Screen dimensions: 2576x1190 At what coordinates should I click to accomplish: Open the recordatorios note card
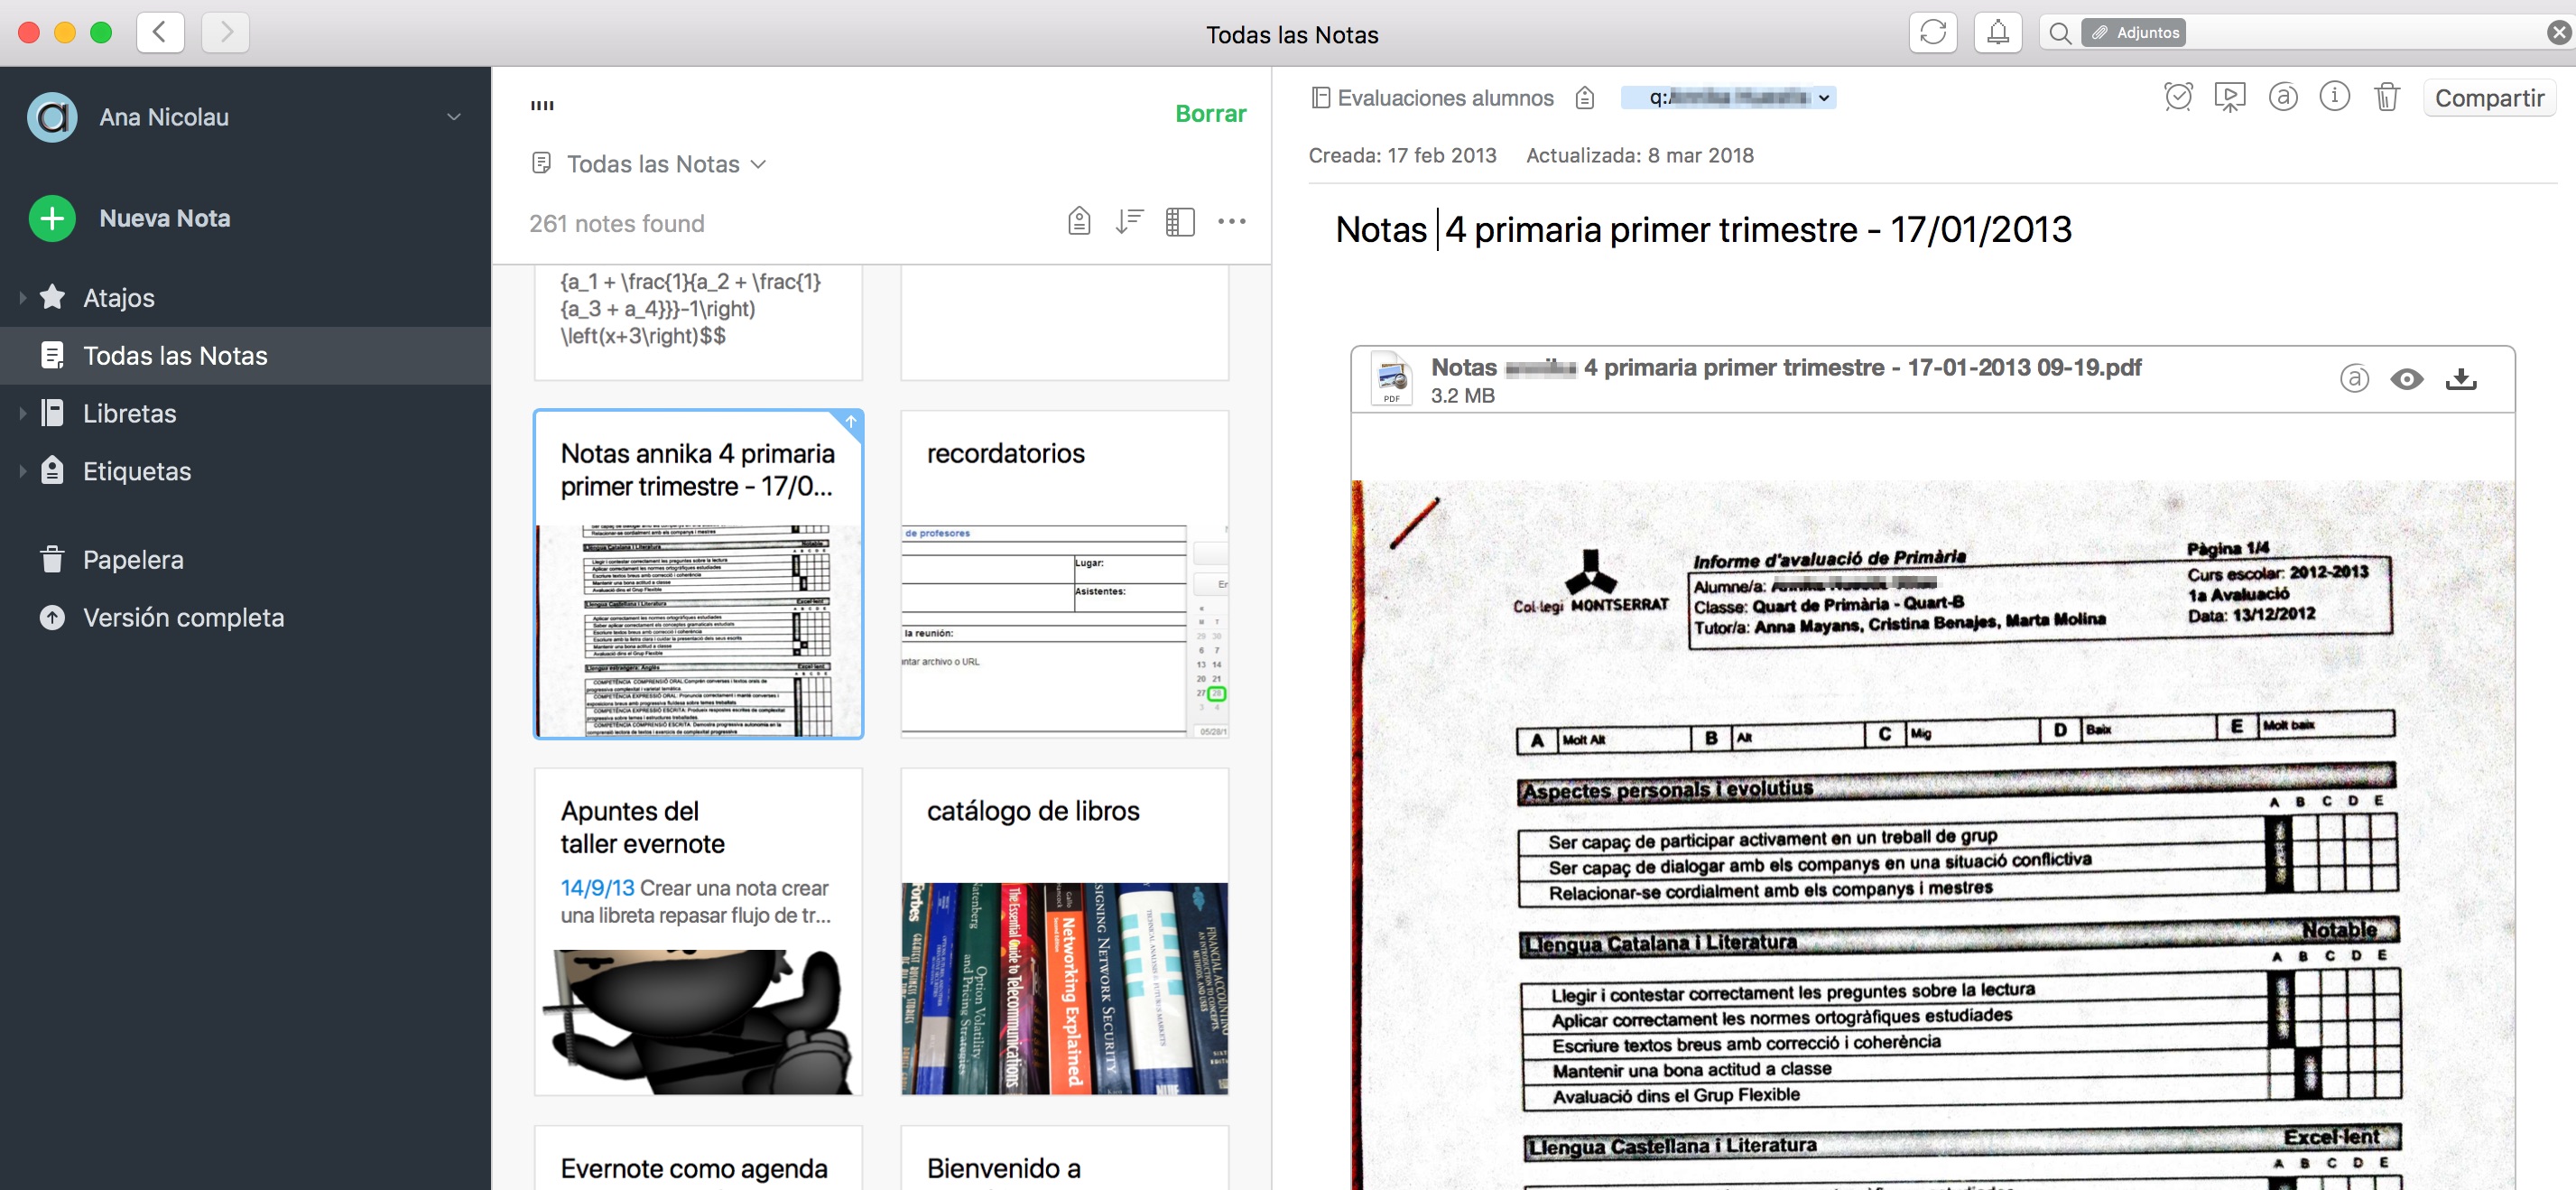point(1064,574)
